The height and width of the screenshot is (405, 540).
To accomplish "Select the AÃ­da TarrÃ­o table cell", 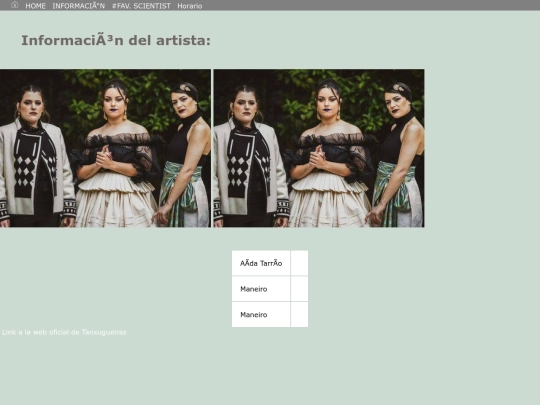I will point(261,263).
